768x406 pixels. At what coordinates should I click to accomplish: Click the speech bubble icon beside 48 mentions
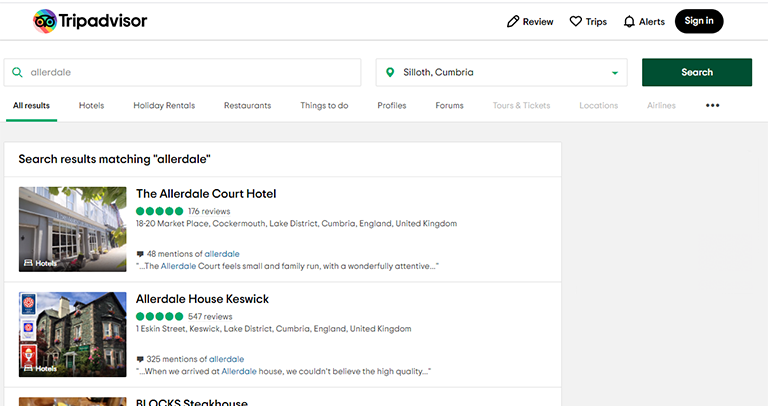point(140,254)
